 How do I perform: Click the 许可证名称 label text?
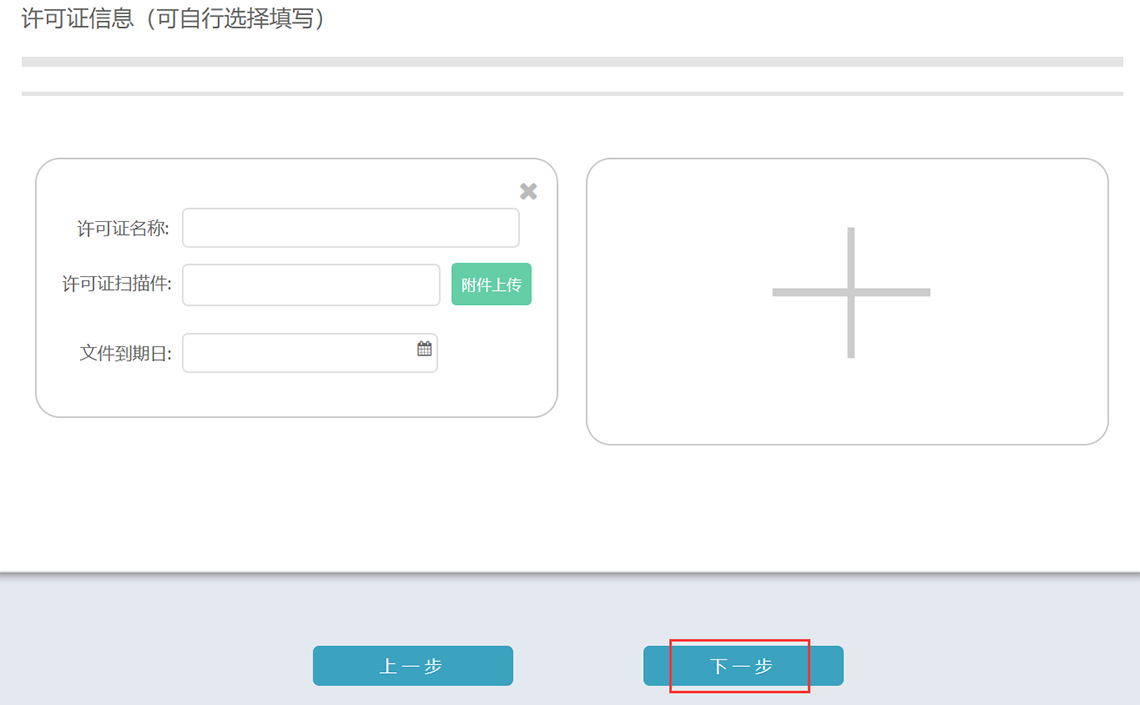point(123,229)
